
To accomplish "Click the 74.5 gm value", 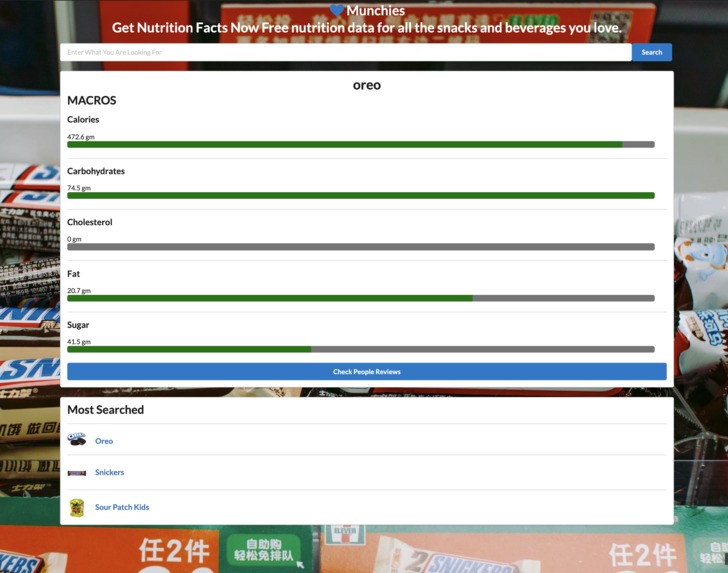I will click(79, 188).
